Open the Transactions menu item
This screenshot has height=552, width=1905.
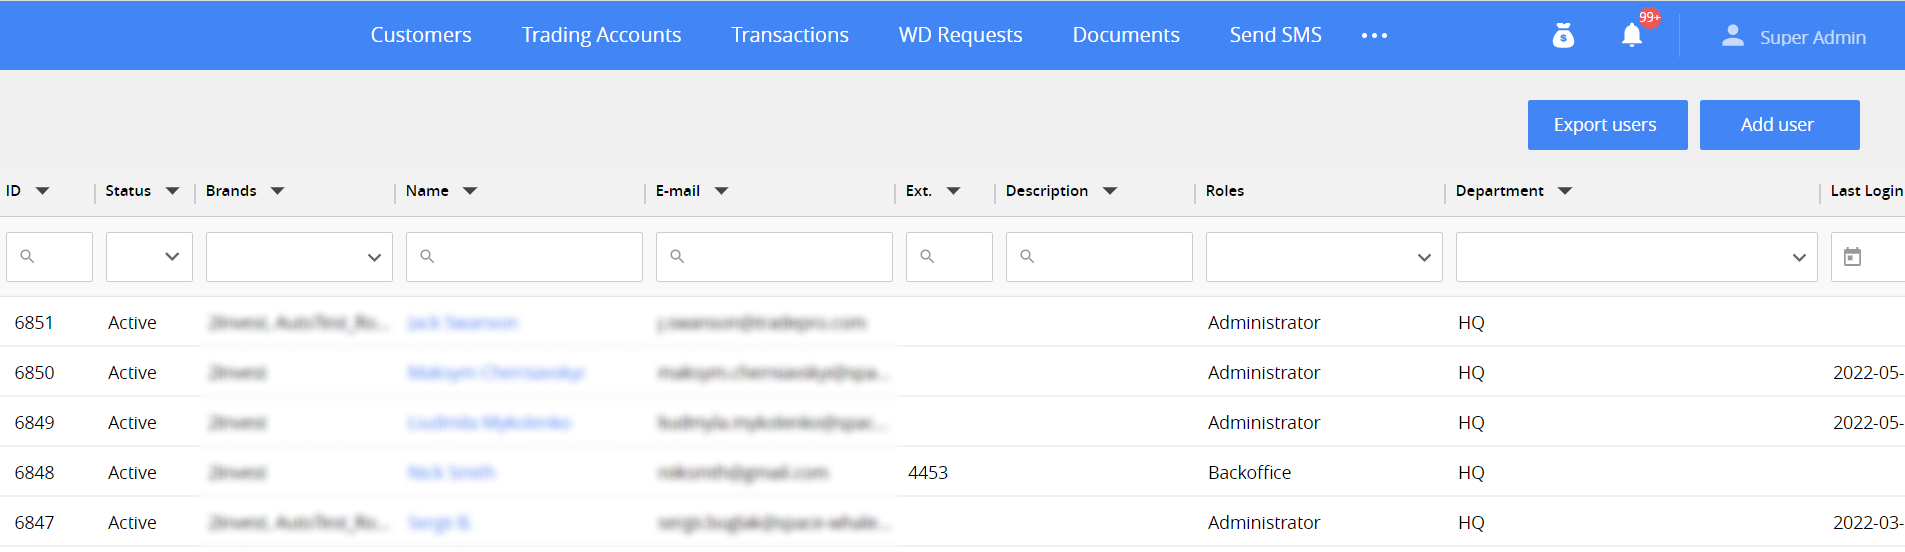tap(790, 35)
